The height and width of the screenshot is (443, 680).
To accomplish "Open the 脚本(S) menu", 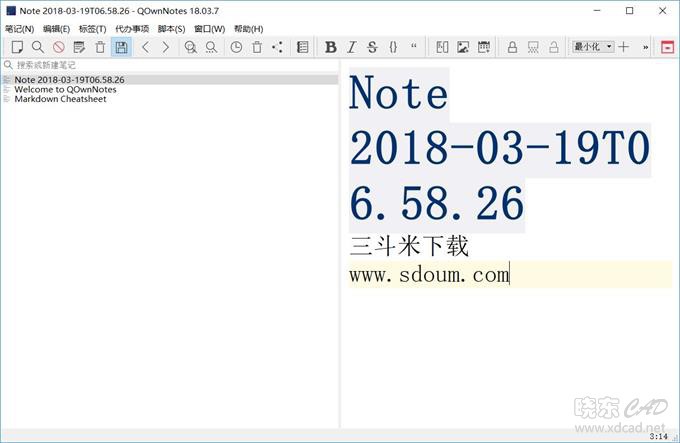I will pyautogui.click(x=171, y=29).
